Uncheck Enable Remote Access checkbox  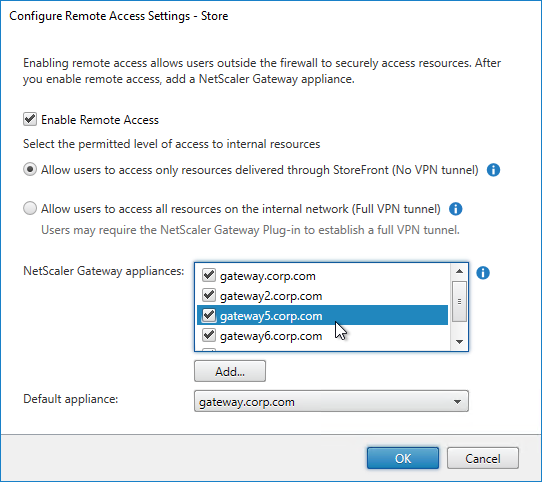[x=30, y=119]
